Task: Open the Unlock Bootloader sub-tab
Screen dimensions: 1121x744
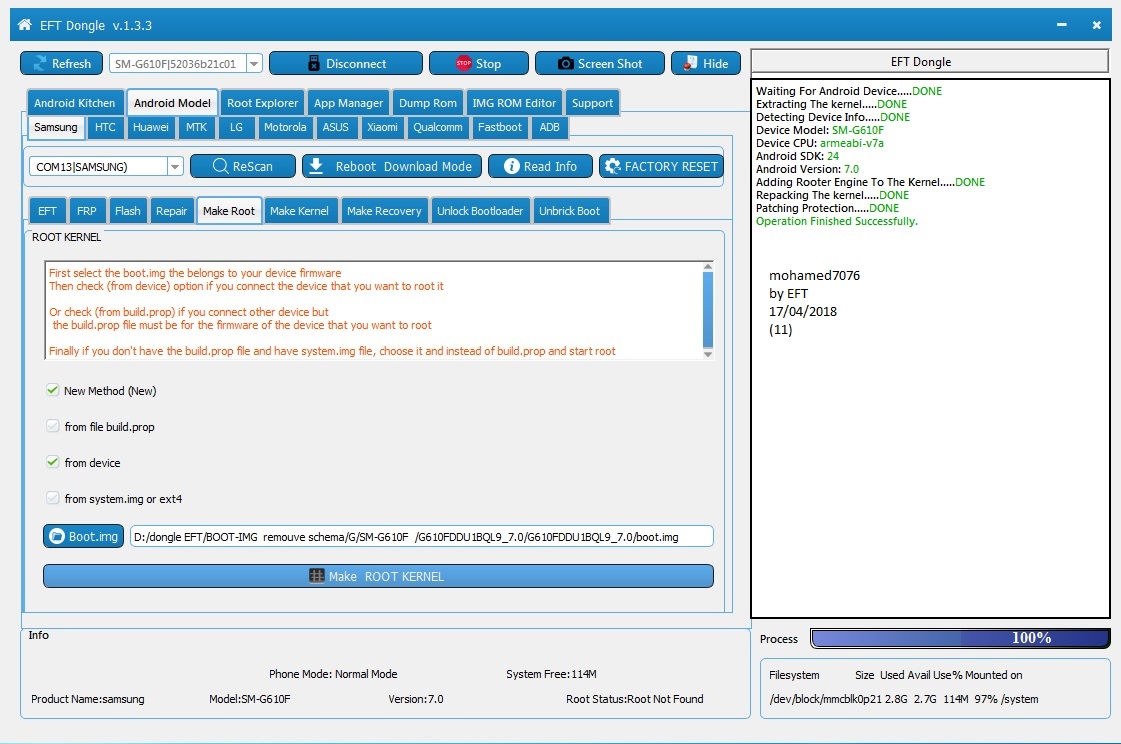Action: (x=480, y=211)
